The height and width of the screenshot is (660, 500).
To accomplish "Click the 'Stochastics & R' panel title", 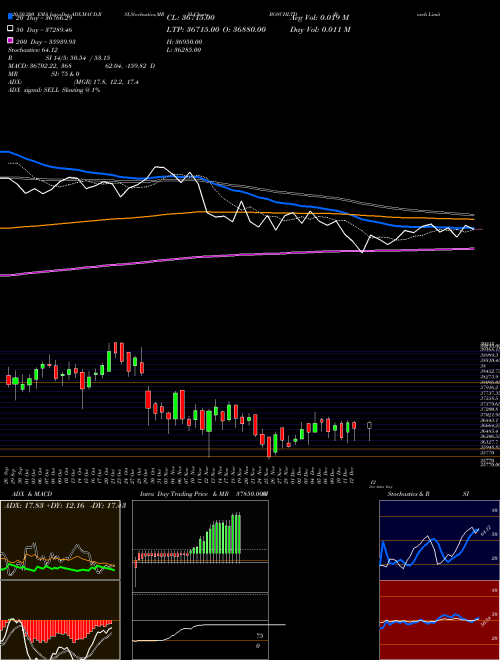I will tap(409, 494).
